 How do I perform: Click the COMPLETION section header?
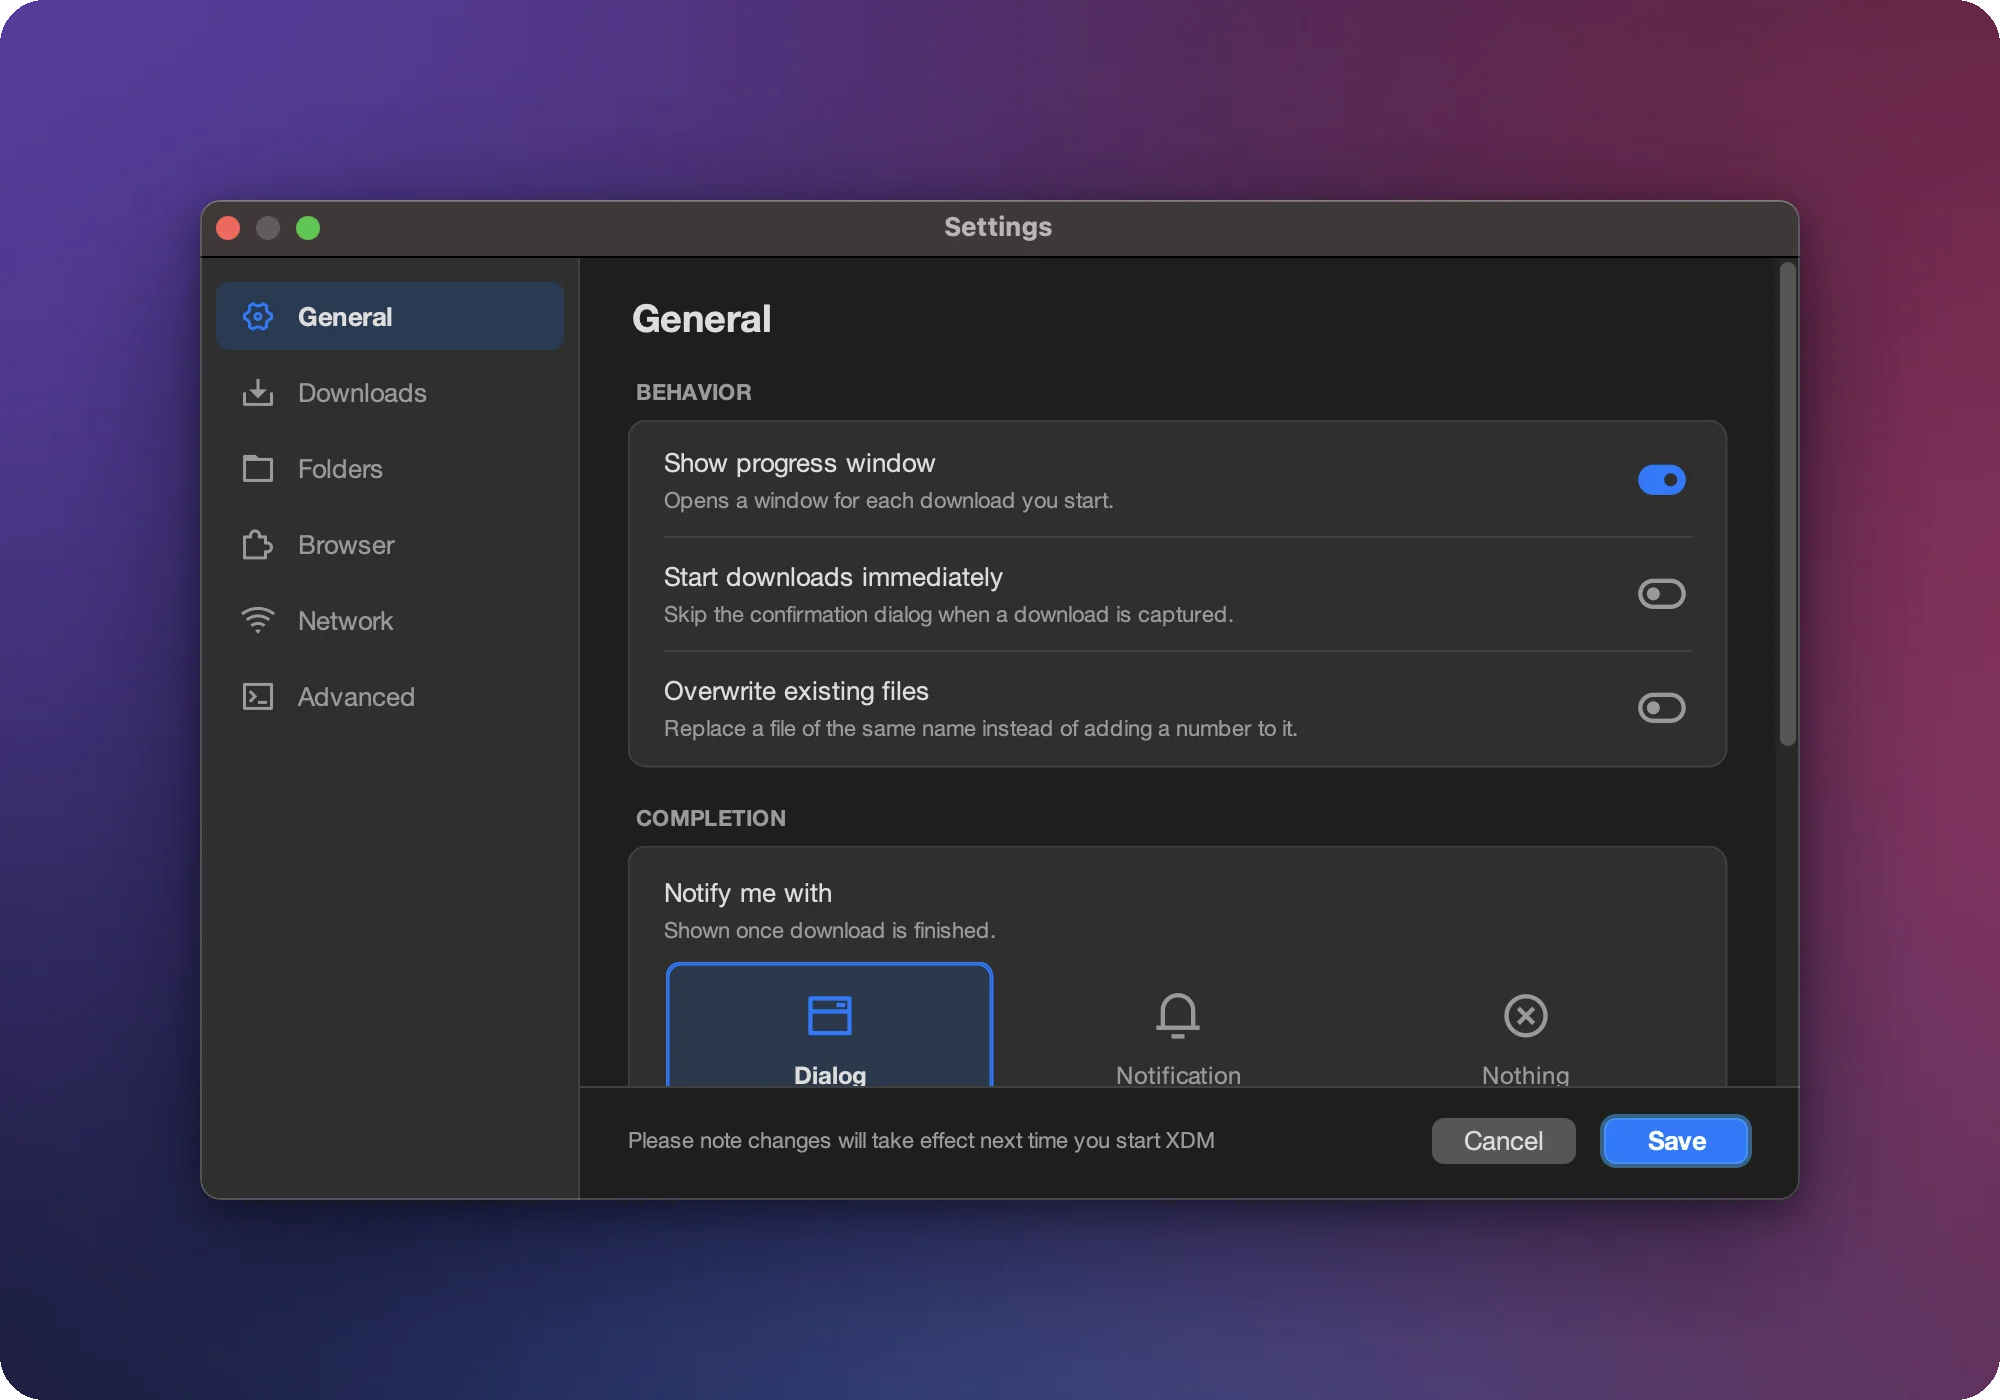click(710, 818)
